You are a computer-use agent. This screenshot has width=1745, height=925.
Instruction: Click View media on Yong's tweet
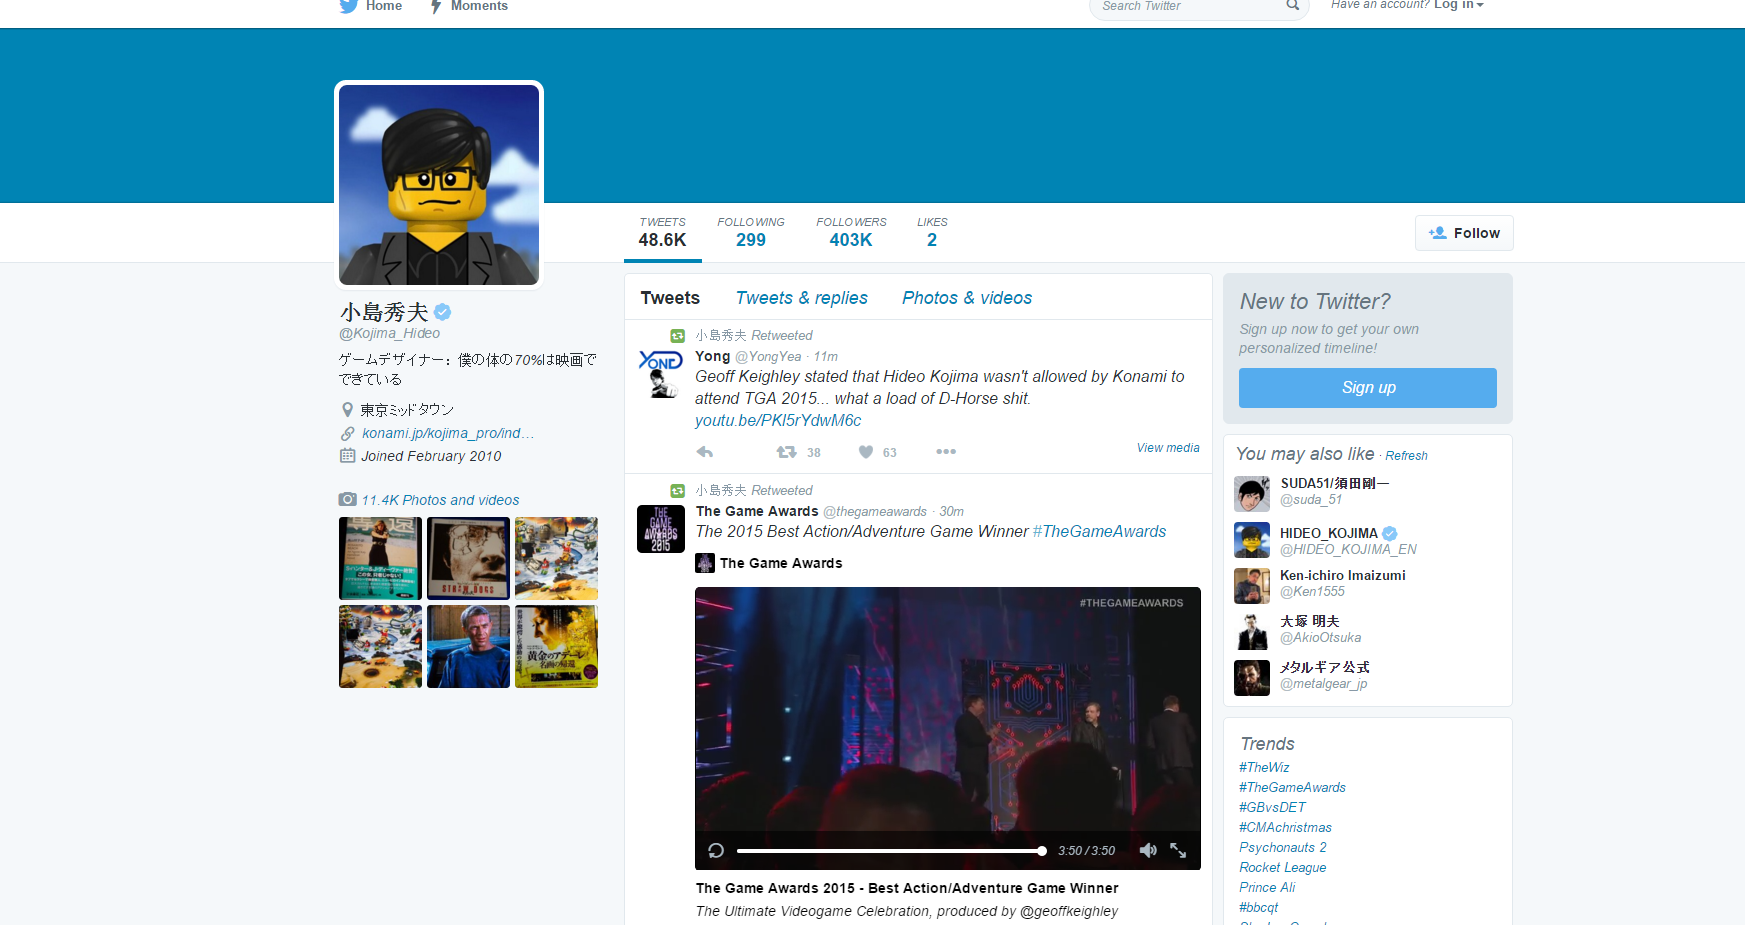pyautogui.click(x=1168, y=448)
